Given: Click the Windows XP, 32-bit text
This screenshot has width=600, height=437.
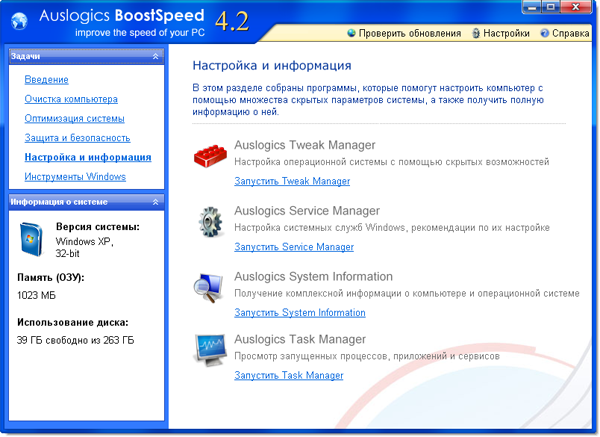Looking at the screenshot, I should point(85,248).
